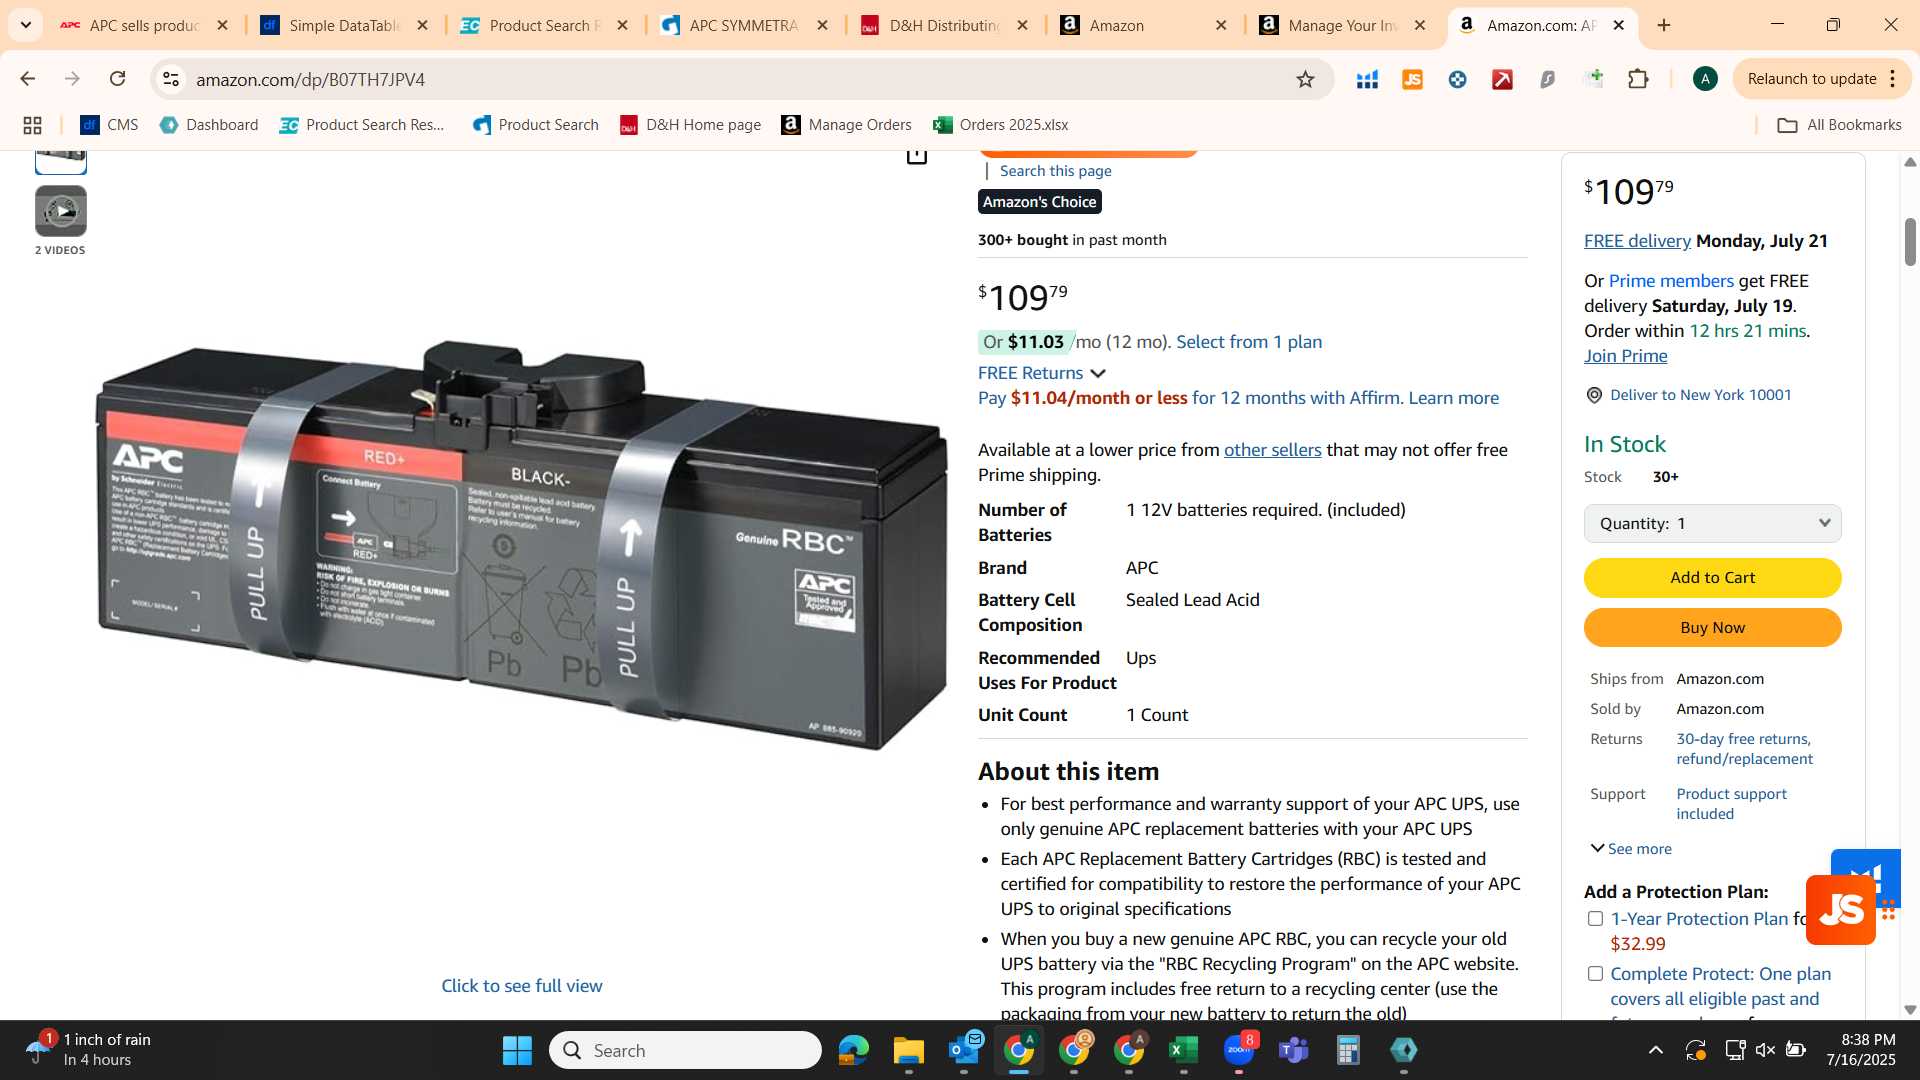
Task: Play the product video thumbnail
Action: [61, 211]
